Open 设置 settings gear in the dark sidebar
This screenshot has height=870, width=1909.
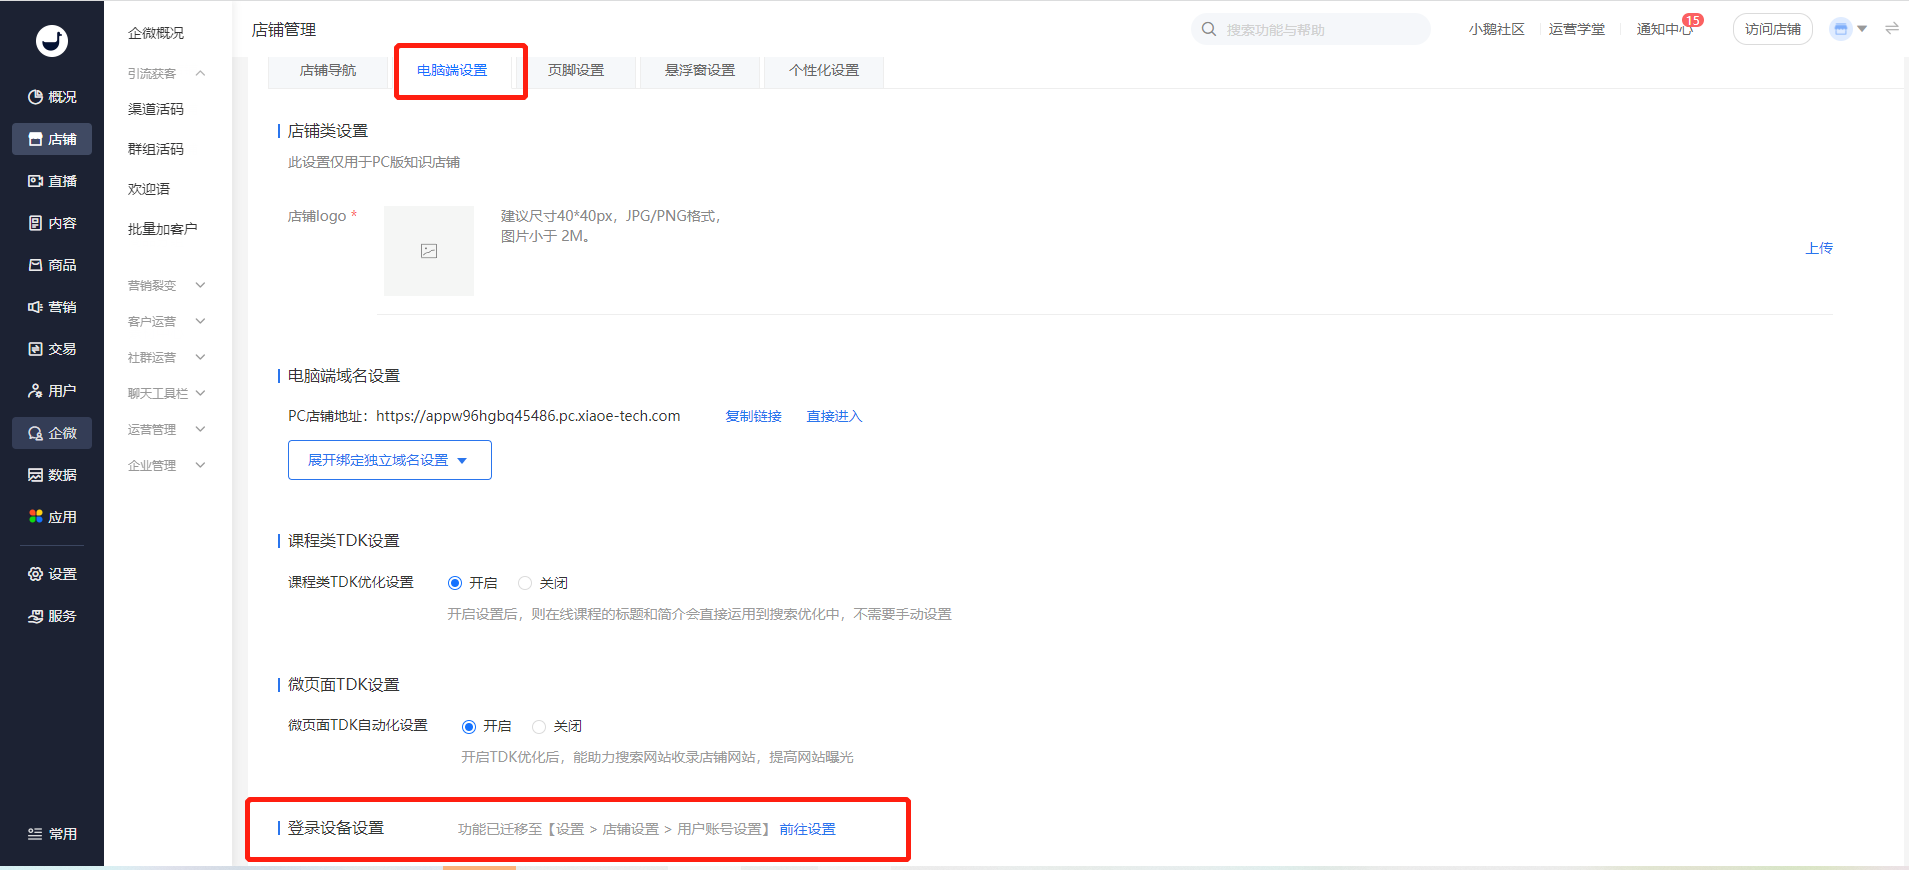point(52,574)
